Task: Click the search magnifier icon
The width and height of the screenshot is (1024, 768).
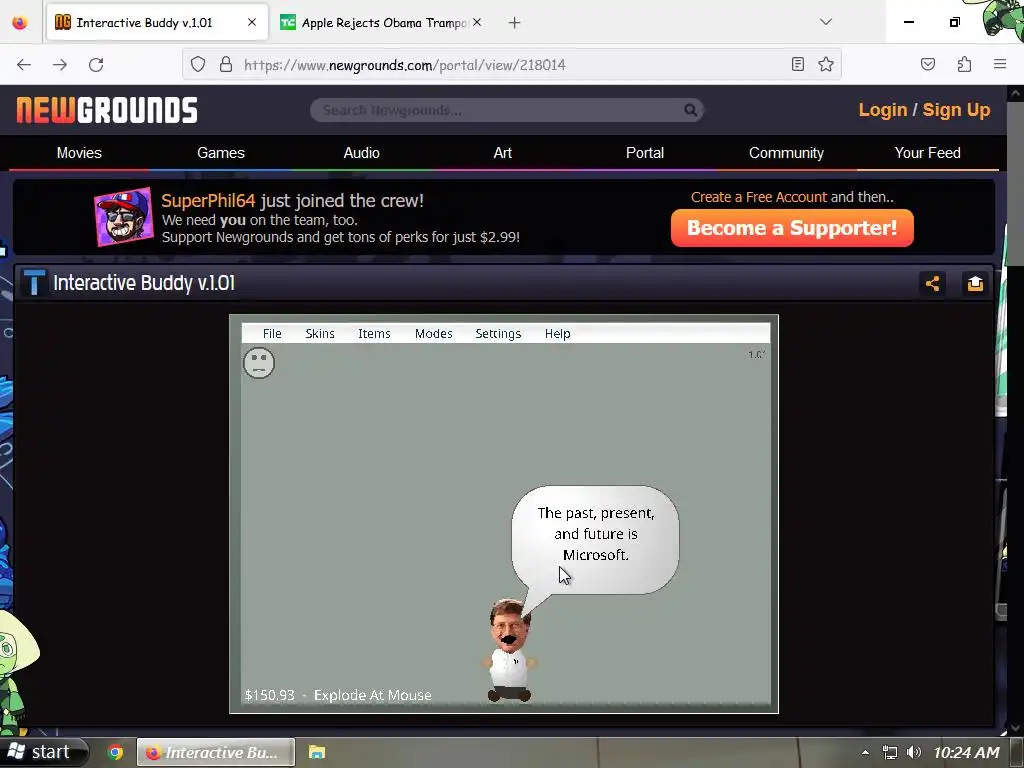Action: tap(690, 110)
